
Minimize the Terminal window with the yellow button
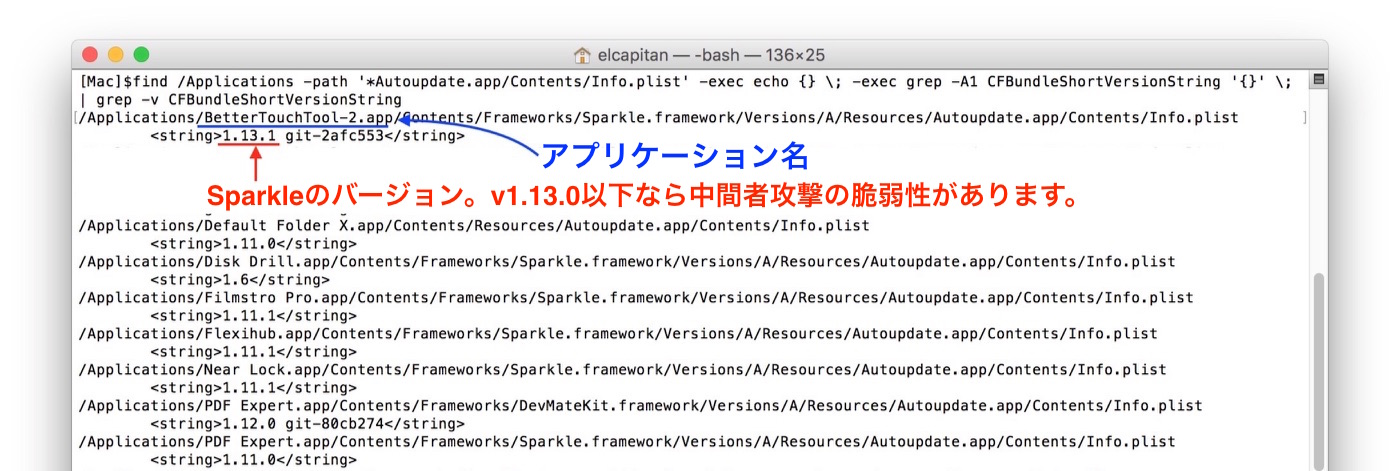tap(115, 55)
